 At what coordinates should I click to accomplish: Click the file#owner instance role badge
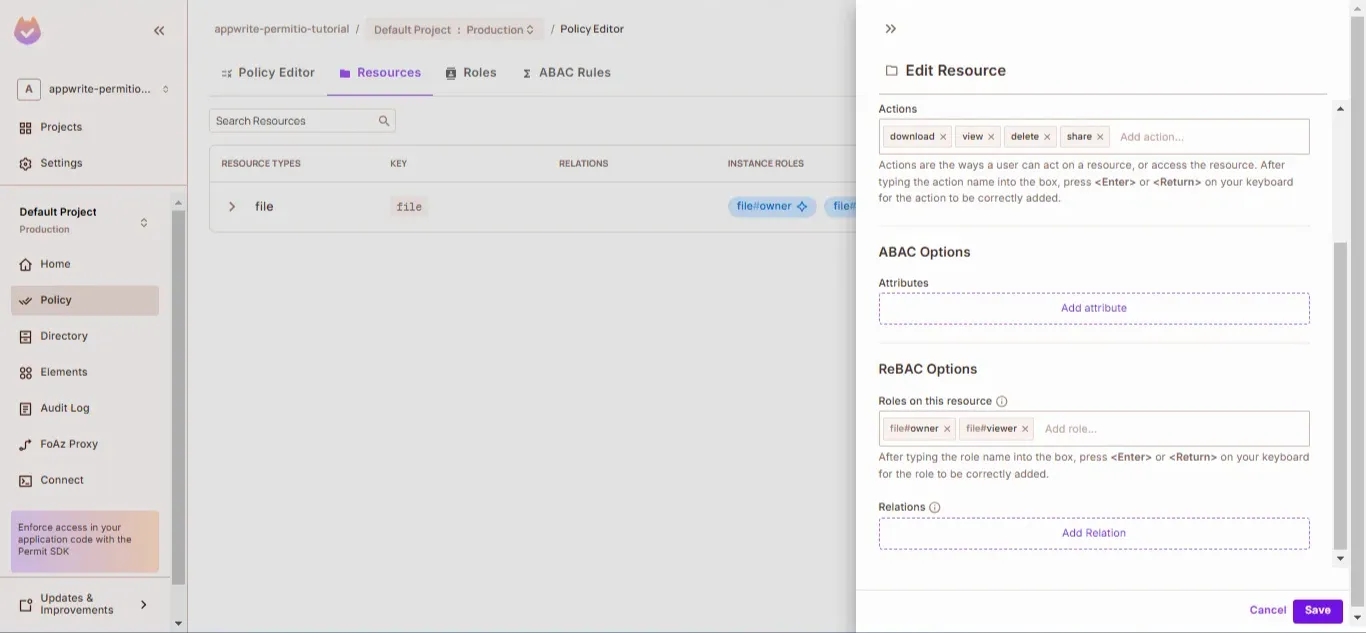point(772,207)
